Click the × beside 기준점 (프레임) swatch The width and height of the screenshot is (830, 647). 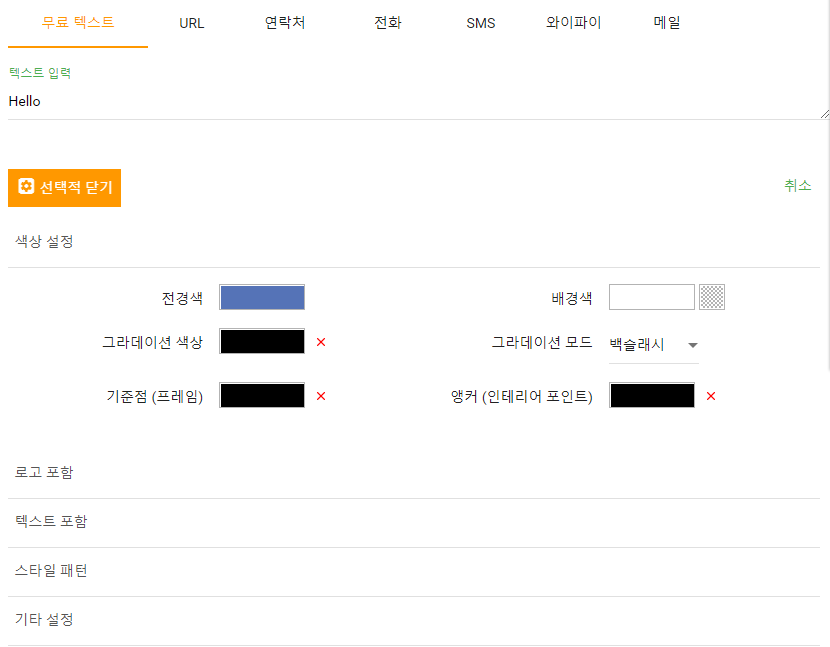[320, 395]
